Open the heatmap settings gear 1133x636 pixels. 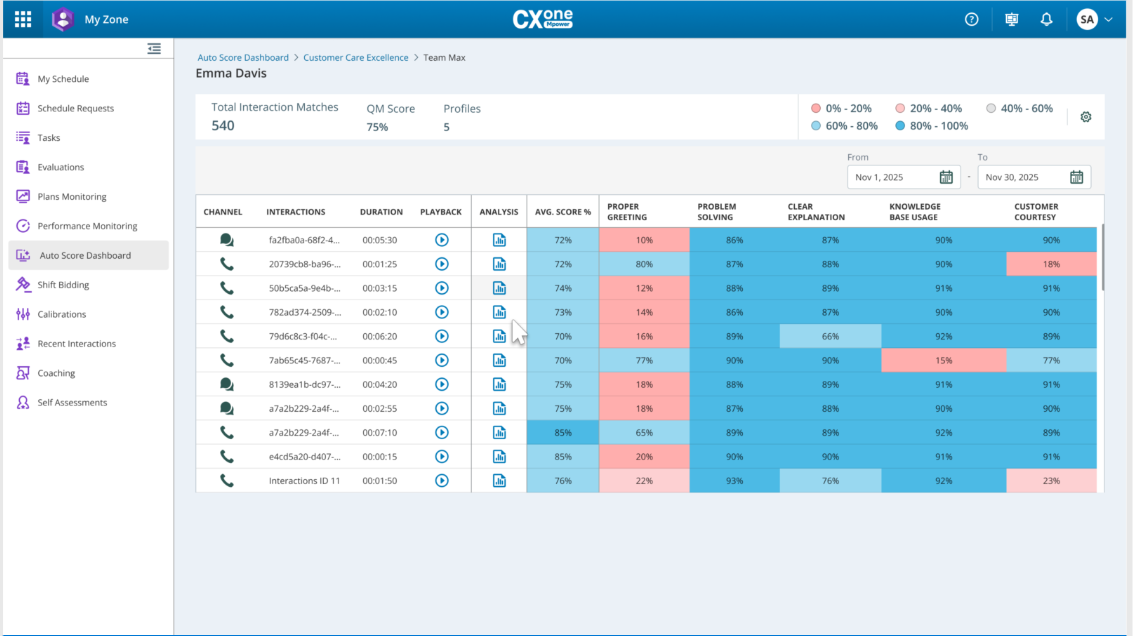tap(1086, 117)
